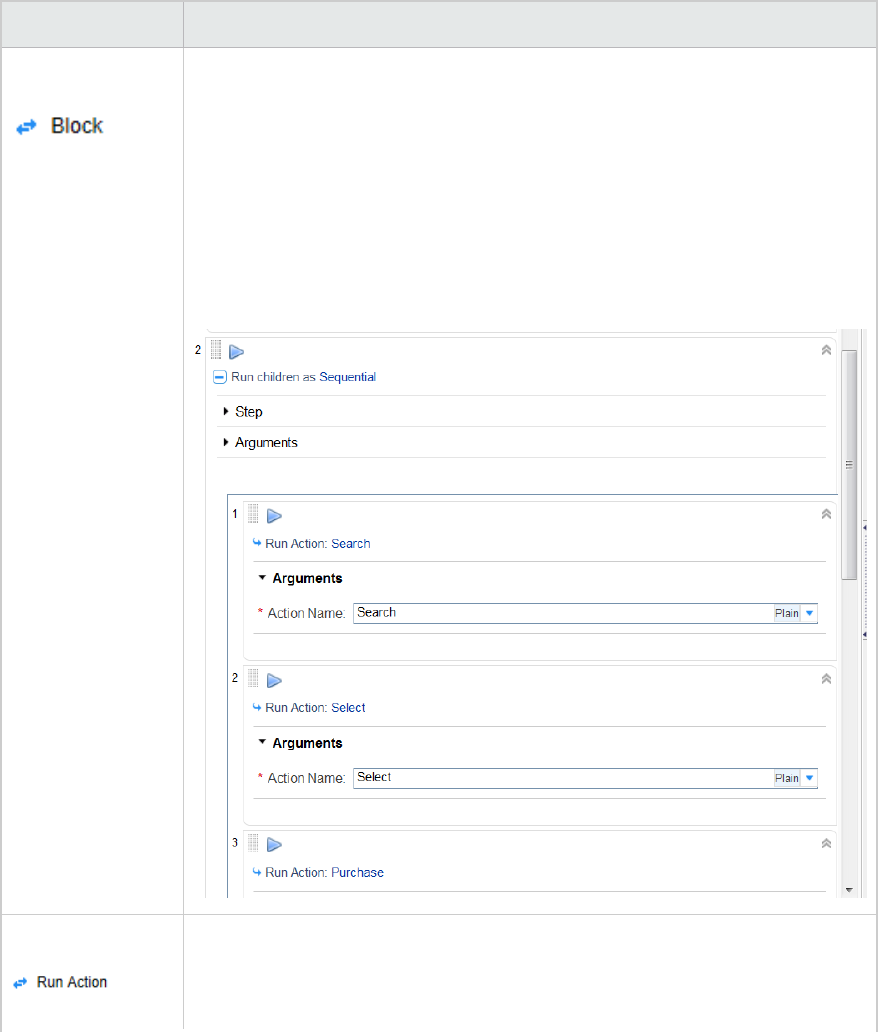
Task: Click the play icon on outer block step 2
Action: [x=237, y=352]
